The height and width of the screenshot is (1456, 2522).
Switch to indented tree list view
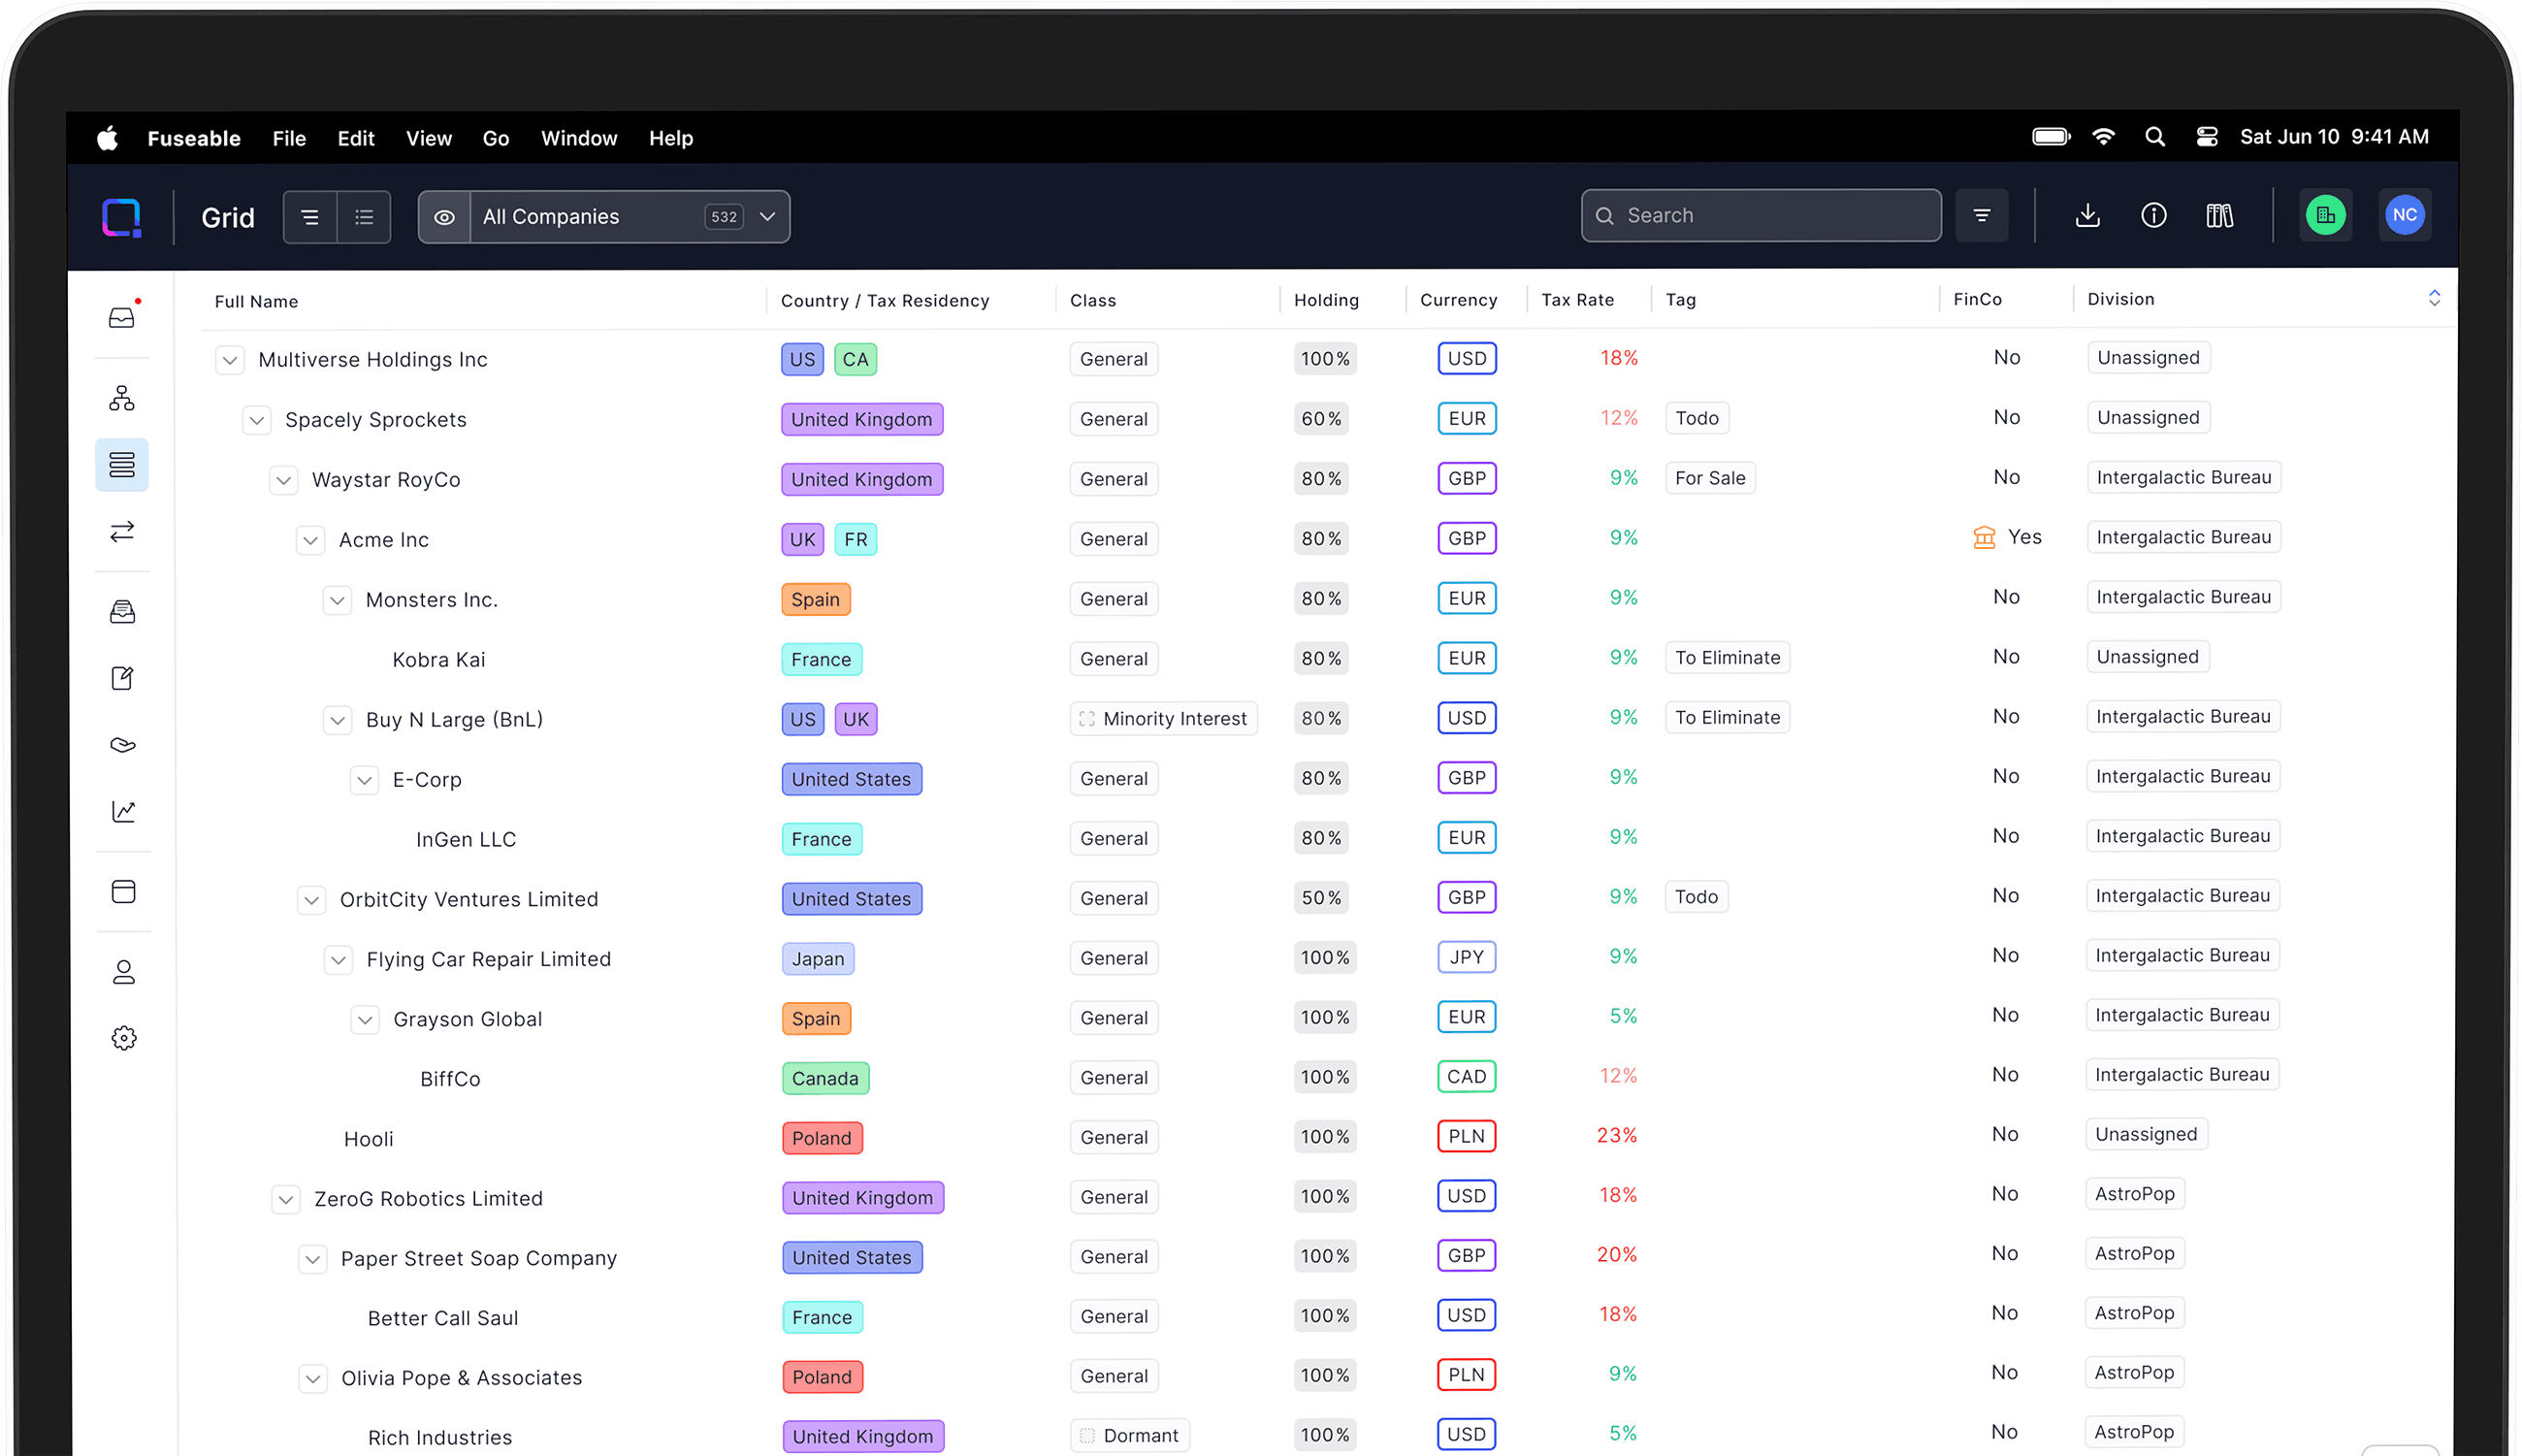[310, 217]
